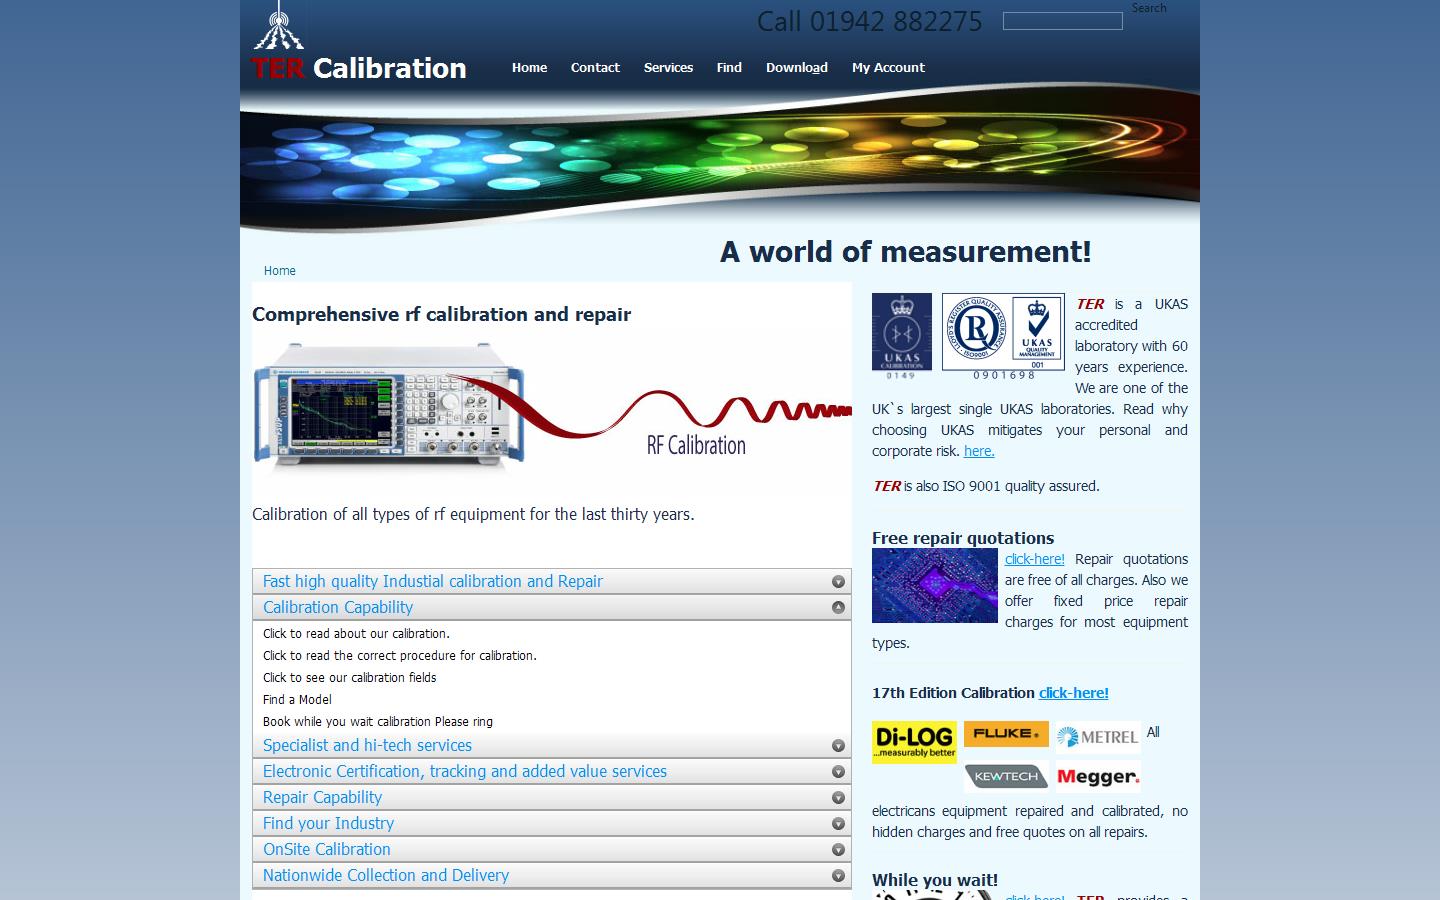This screenshot has height=900, width=1440.
Task: Open the Contact menu item
Action: pyautogui.click(x=595, y=68)
